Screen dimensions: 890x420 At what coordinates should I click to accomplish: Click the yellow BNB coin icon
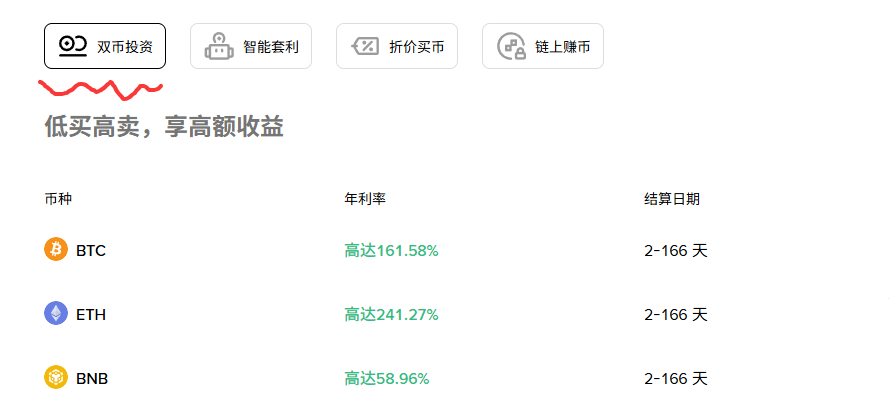click(56, 378)
